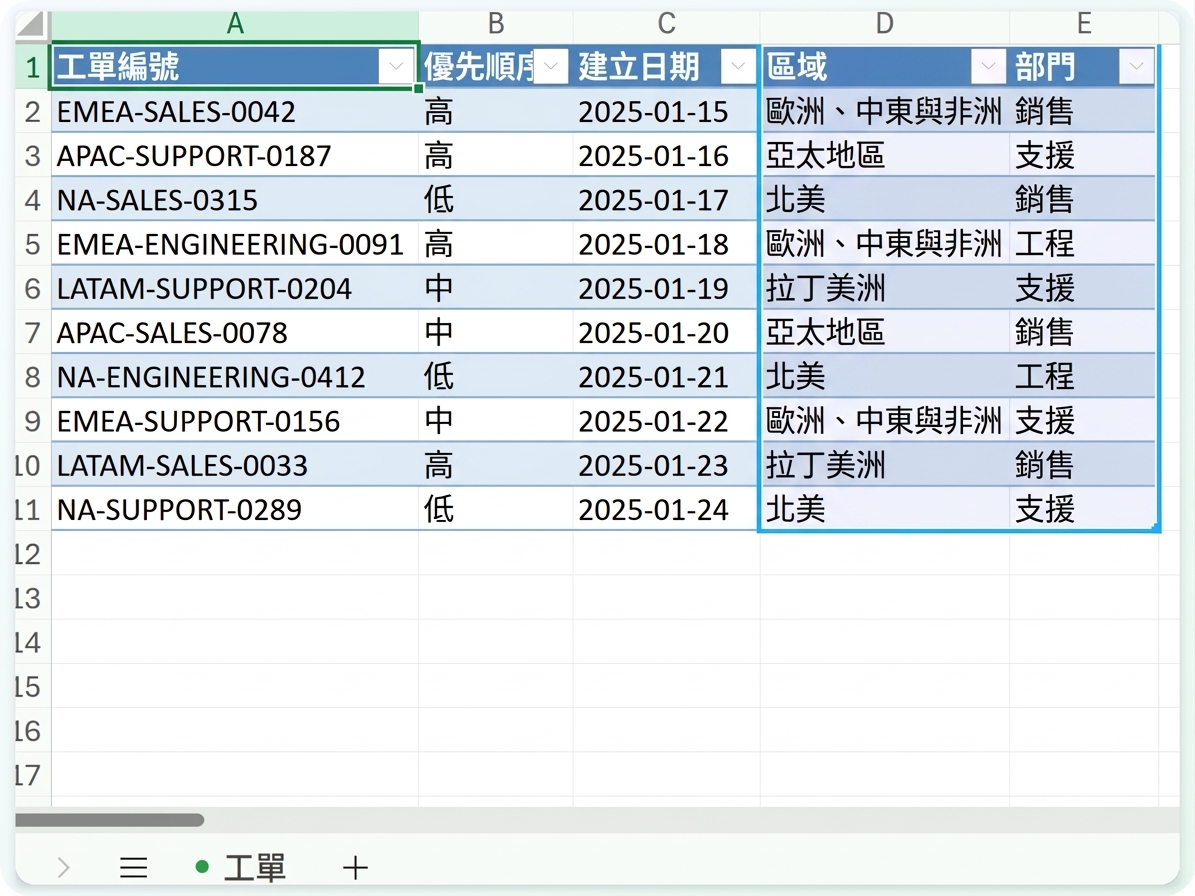Click 北美 in NA-SUPPORT-0289 row

[885, 509]
